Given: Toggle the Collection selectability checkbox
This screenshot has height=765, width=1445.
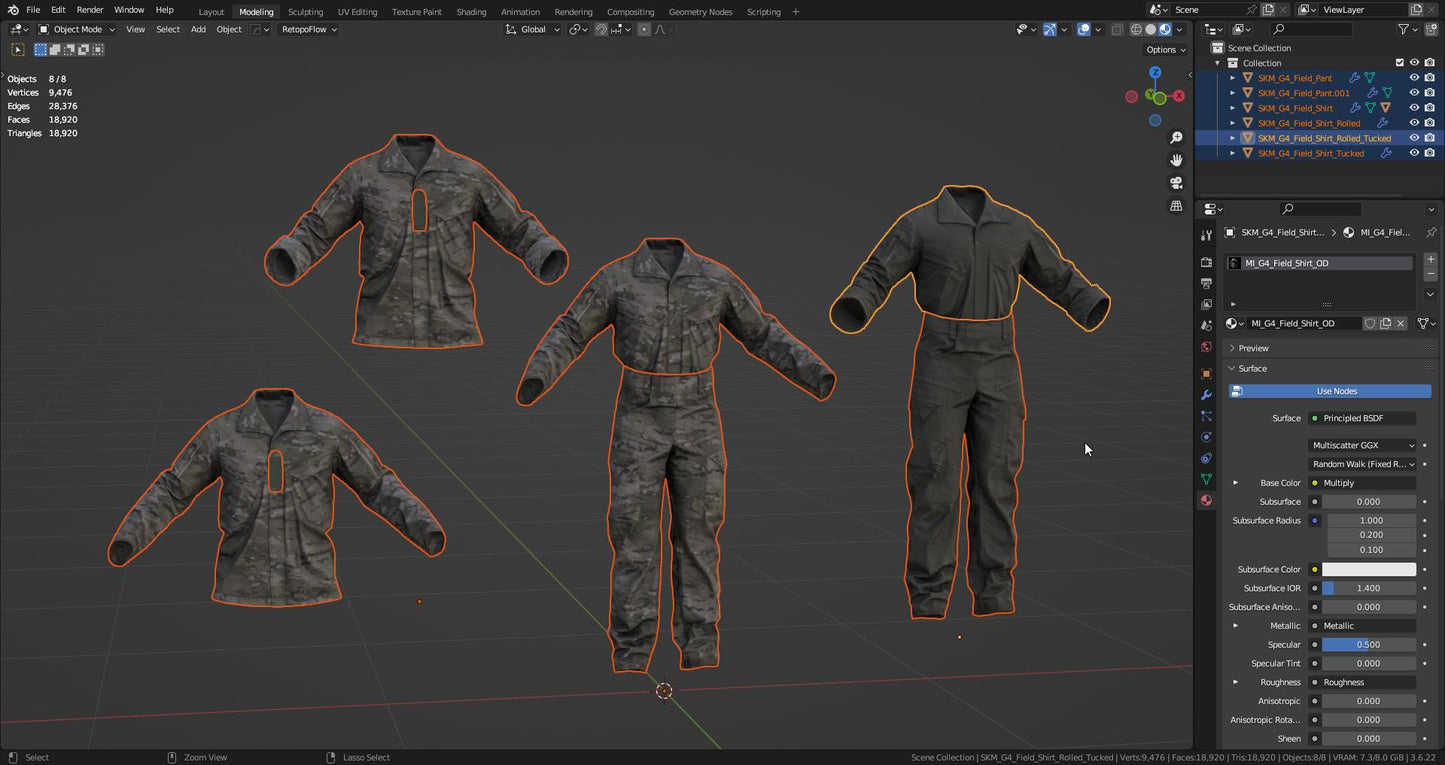Looking at the screenshot, I should click(x=1400, y=62).
